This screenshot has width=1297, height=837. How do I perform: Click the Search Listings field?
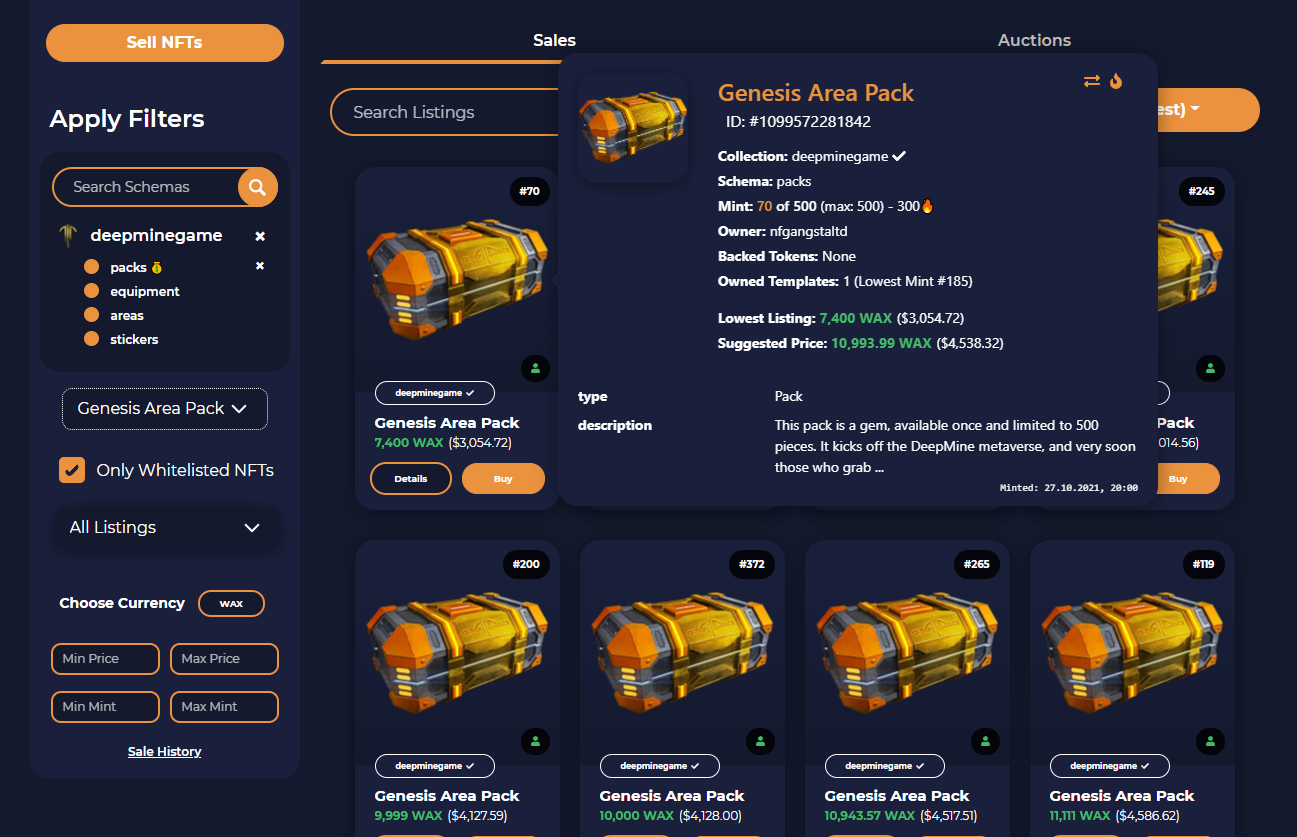(445, 112)
